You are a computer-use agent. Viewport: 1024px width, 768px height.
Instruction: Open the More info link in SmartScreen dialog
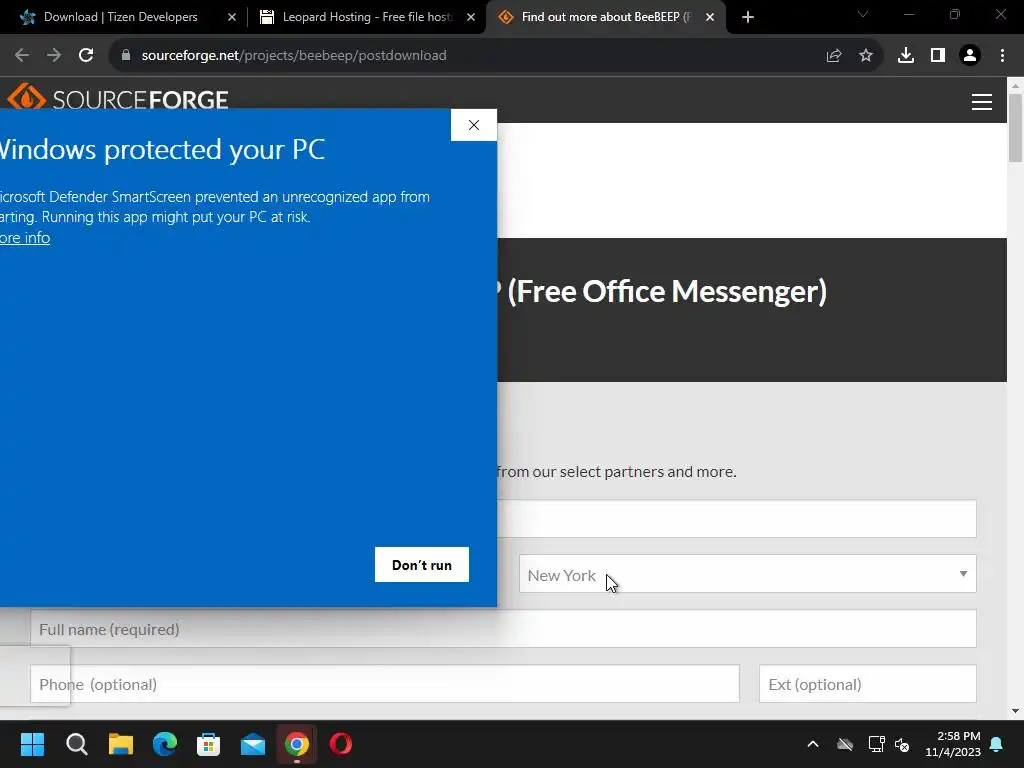point(25,238)
